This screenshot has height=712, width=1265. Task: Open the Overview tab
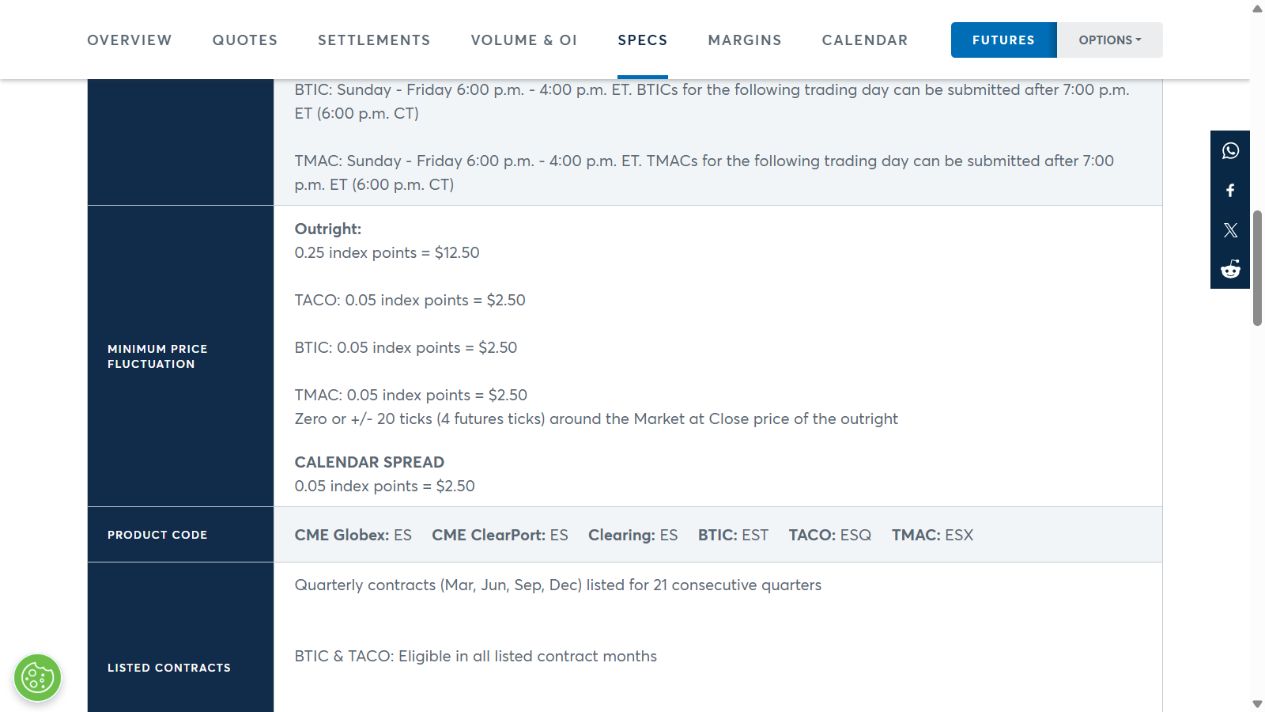pyautogui.click(x=130, y=40)
